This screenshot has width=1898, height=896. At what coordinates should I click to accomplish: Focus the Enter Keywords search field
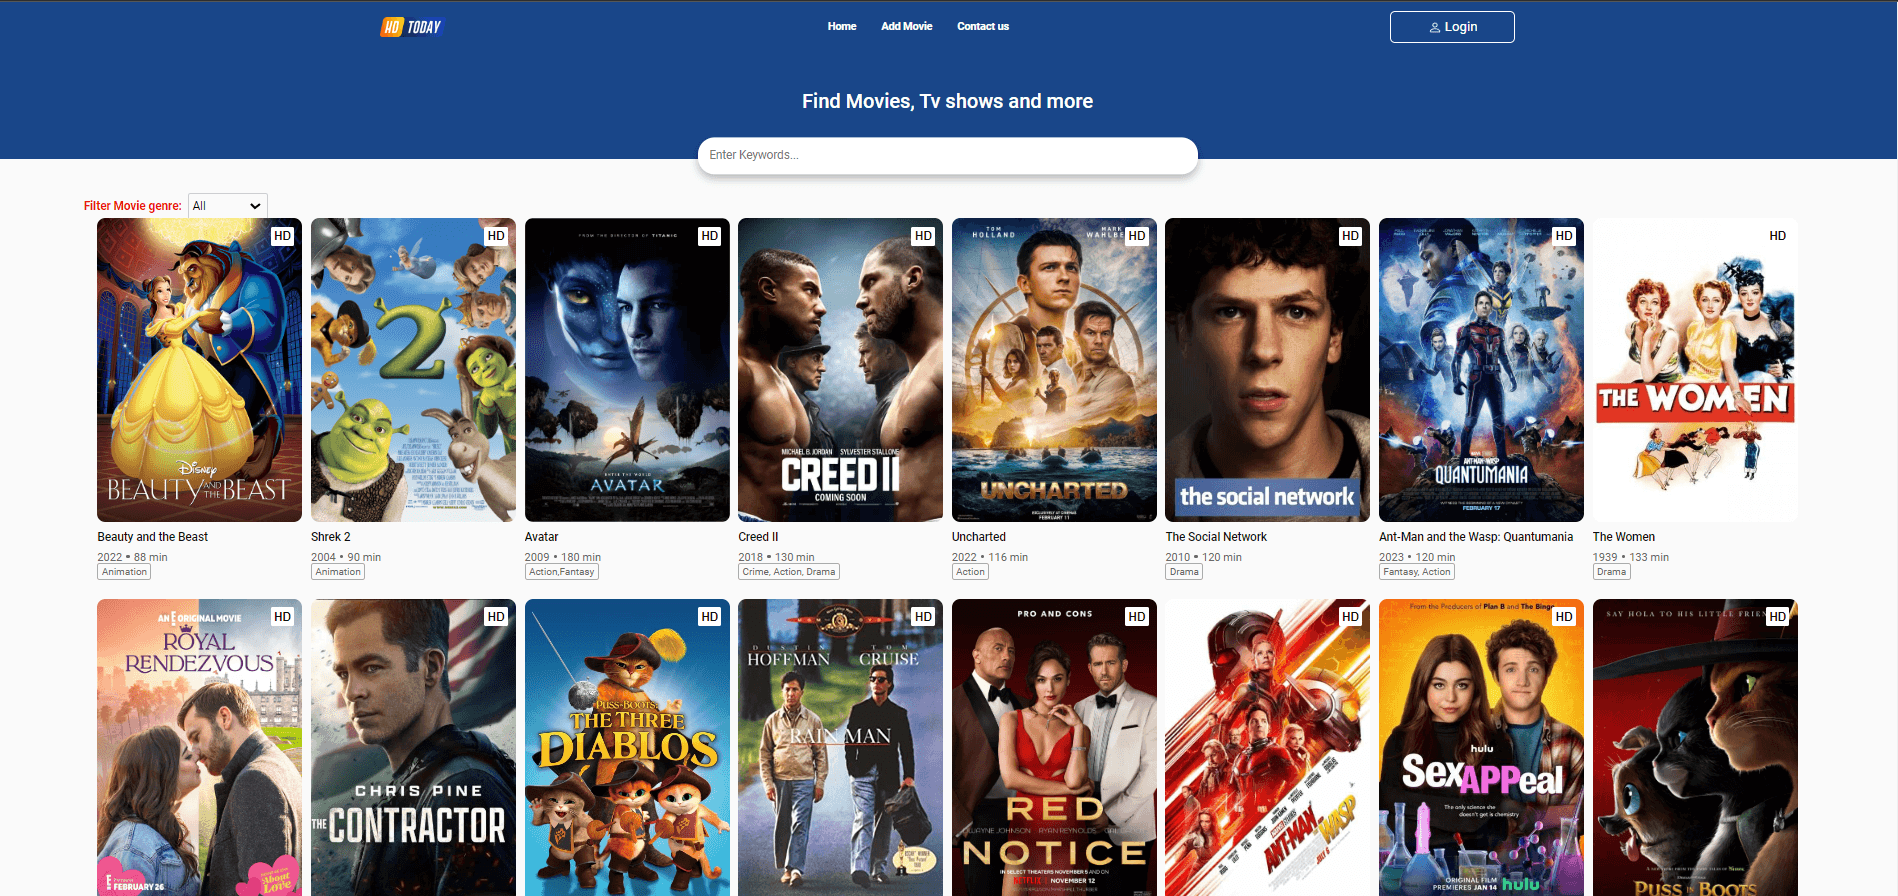[x=948, y=155]
